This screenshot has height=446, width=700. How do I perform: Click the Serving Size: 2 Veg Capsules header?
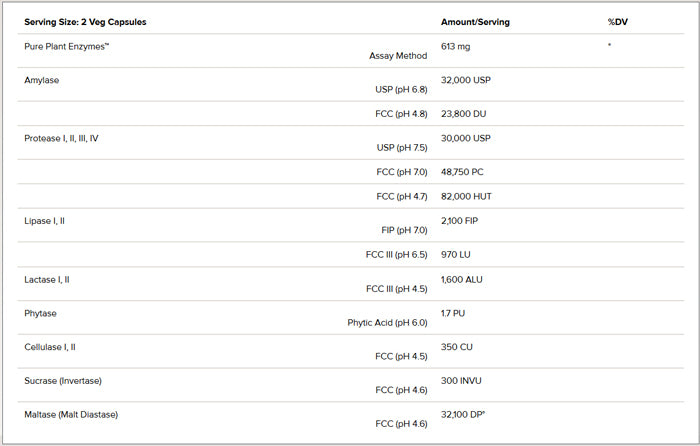(78, 22)
